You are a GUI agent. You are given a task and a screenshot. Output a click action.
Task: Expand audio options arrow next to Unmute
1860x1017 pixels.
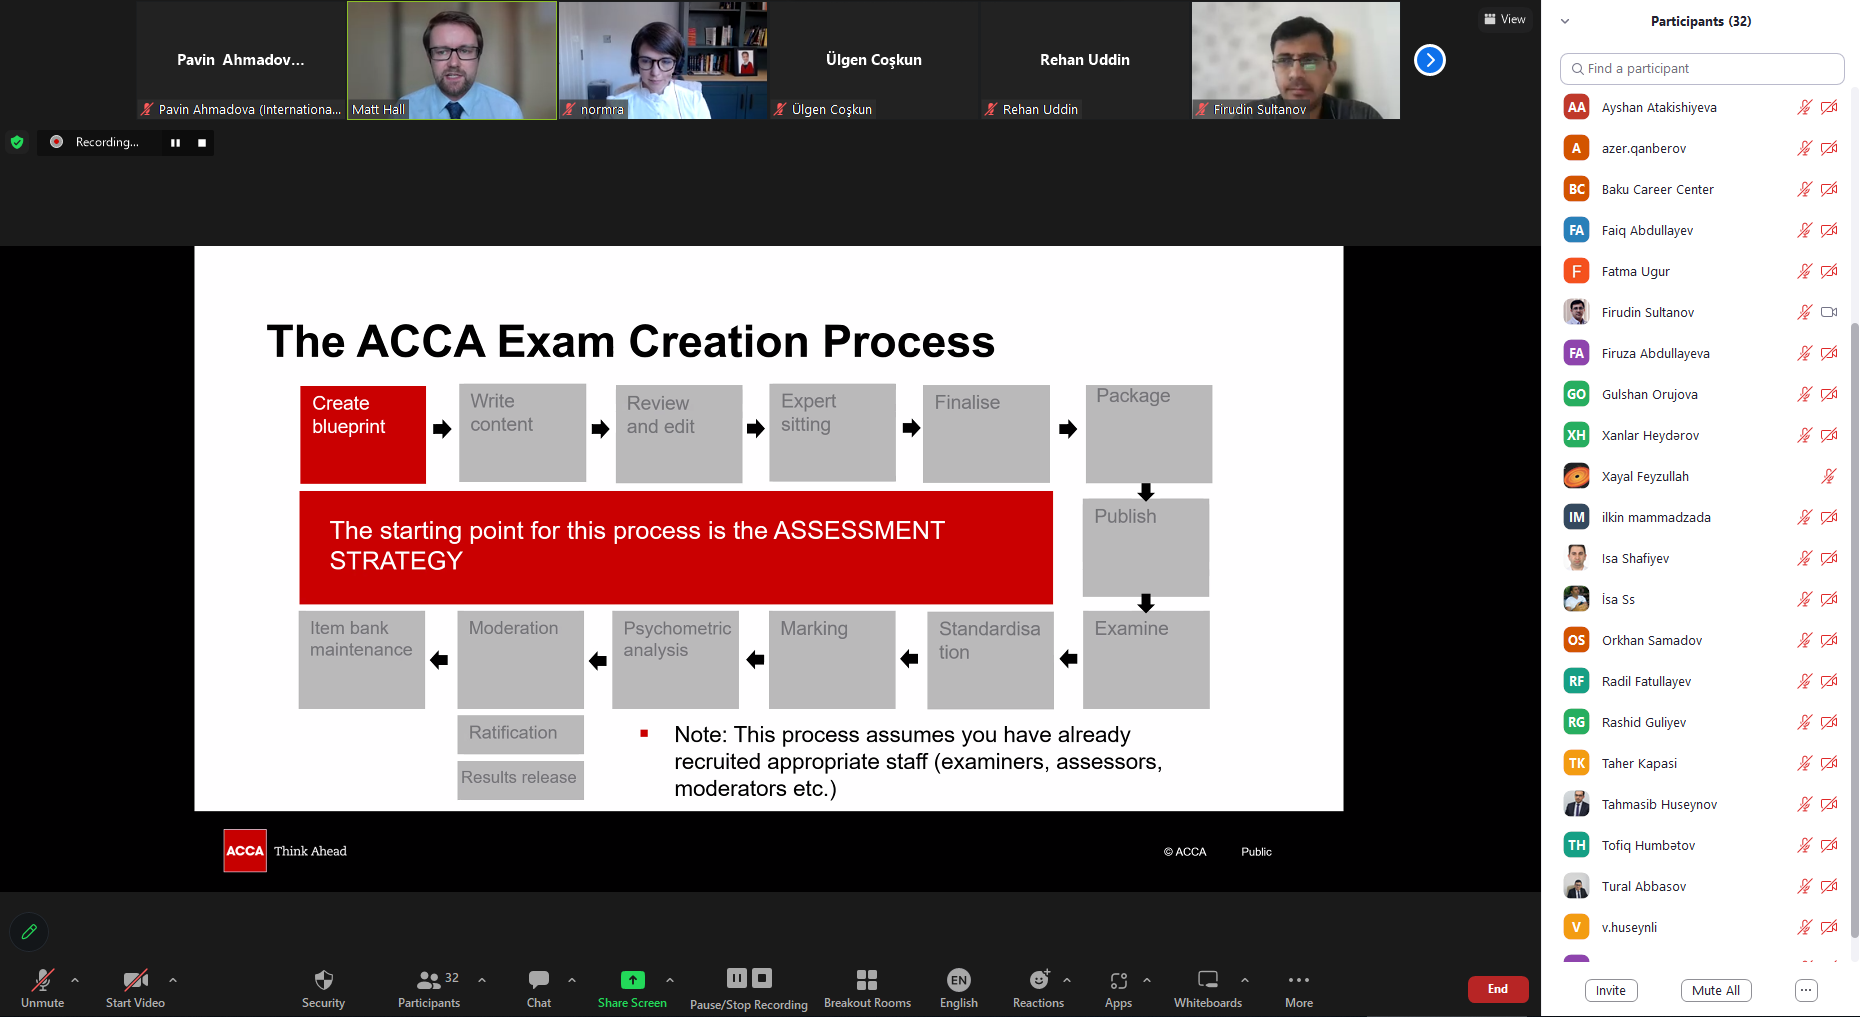(x=75, y=980)
